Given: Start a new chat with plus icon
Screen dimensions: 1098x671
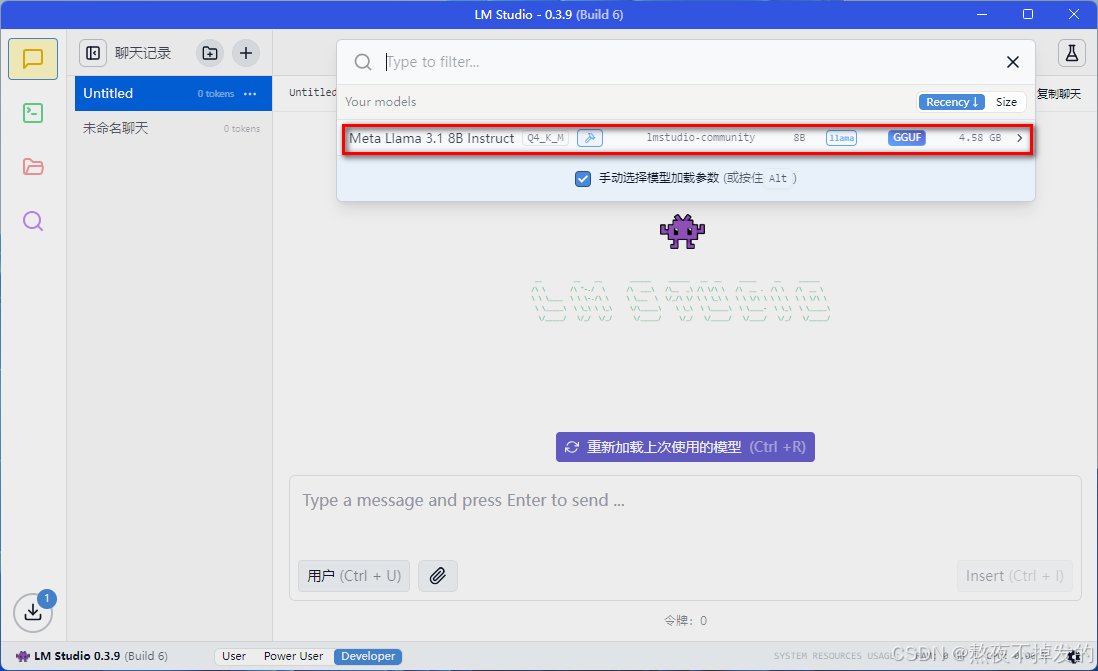Looking at the screenshot, I should point(246,53).
